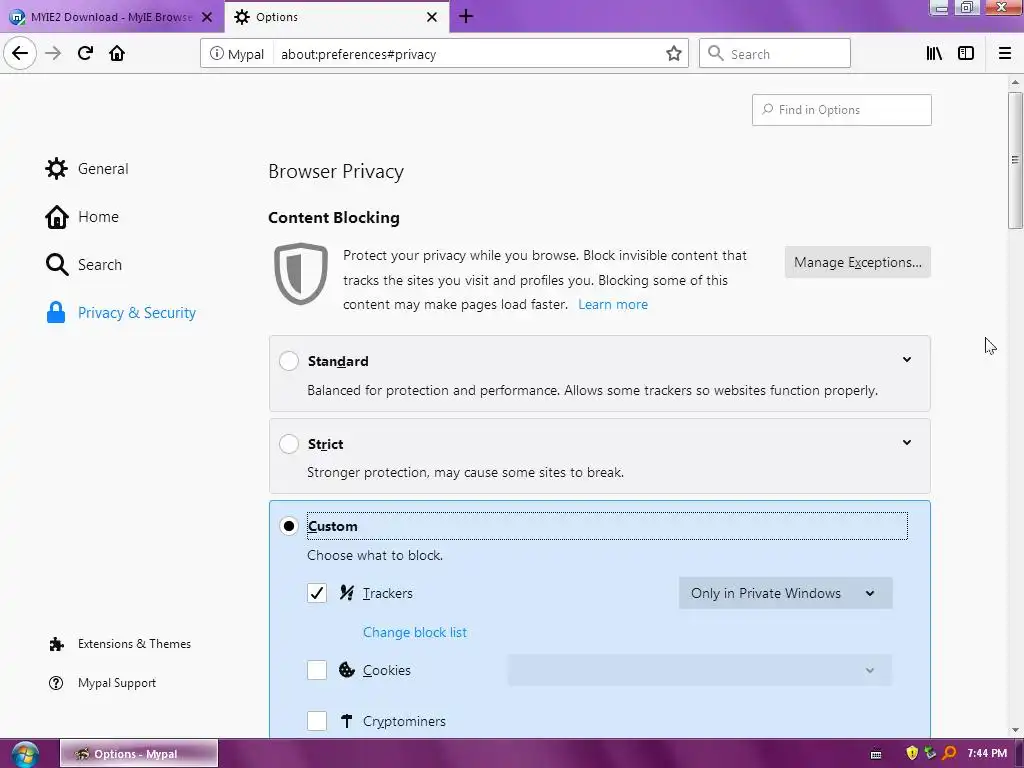This screenshot has height=768, width=1024.
Task: Switch to the MYIE2 Download tab
Action: tap(112, 17)
